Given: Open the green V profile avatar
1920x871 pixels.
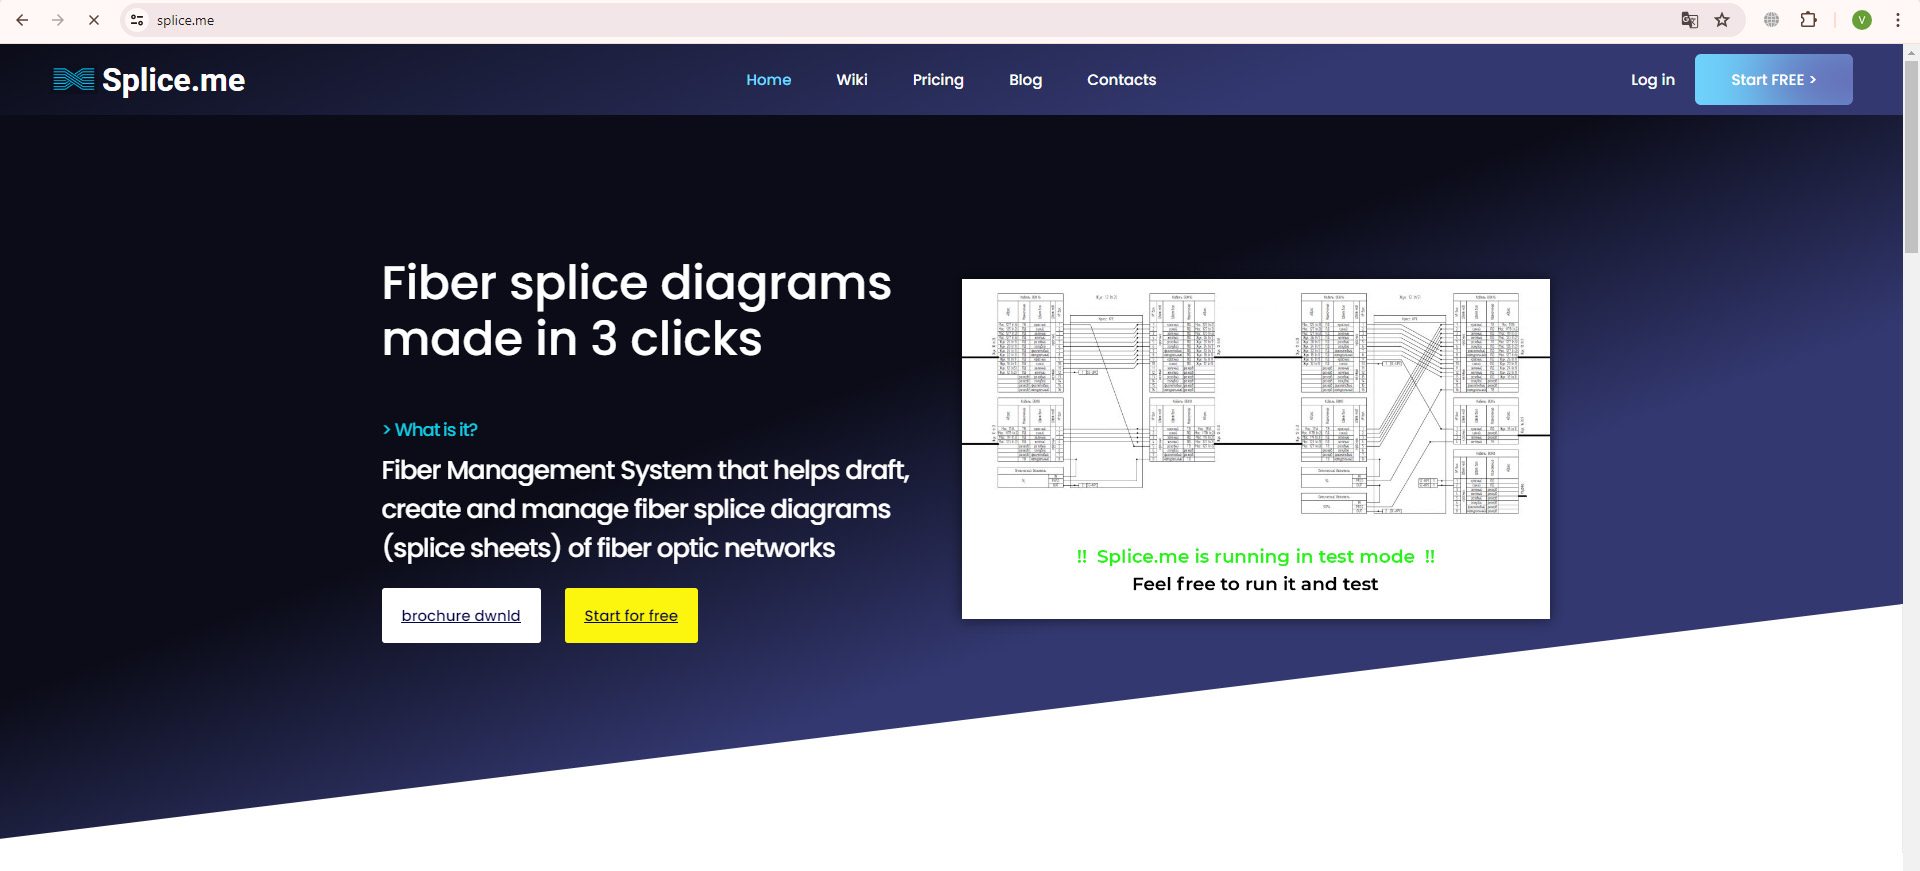Looking at the screenshot, I should click(1862, 20).
